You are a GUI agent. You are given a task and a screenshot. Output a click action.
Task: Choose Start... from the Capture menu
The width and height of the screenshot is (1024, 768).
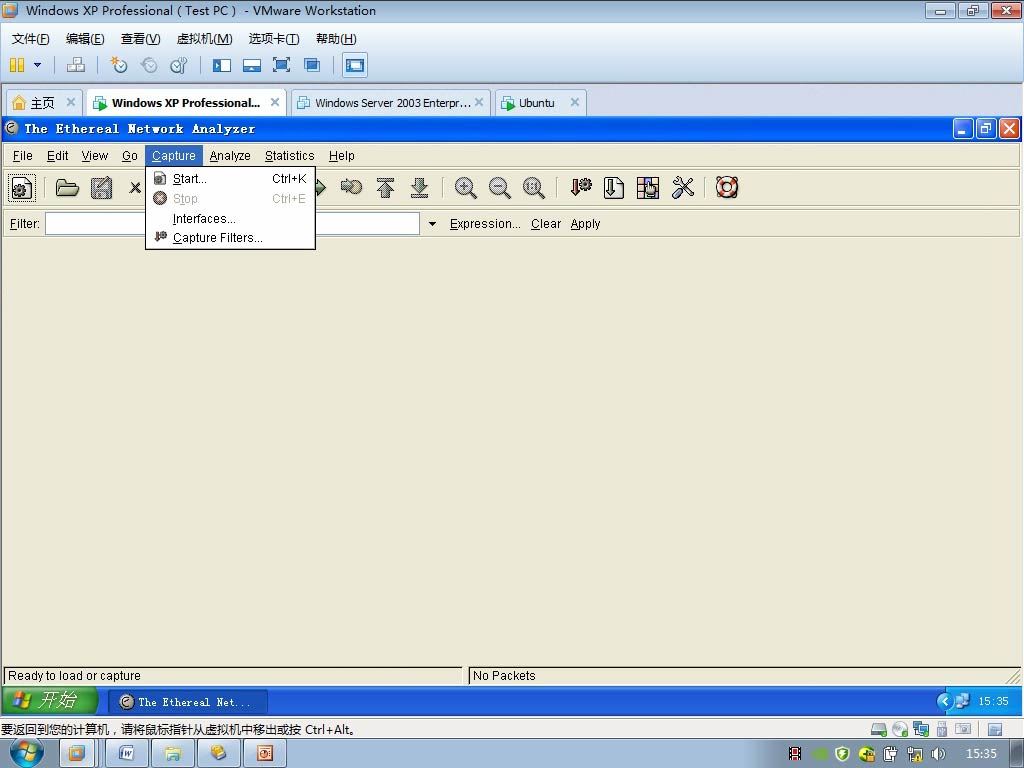pyautogui.click(x=231, y=179)
